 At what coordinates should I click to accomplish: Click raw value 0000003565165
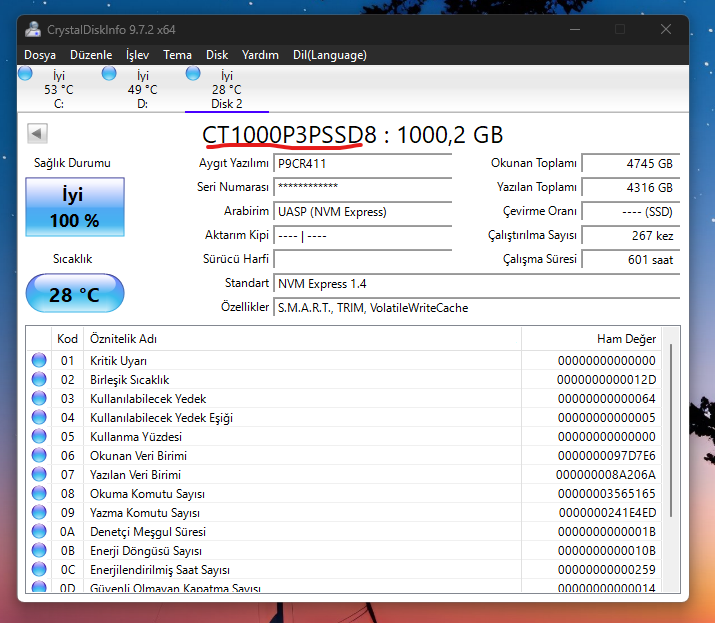tap(606, 493)
